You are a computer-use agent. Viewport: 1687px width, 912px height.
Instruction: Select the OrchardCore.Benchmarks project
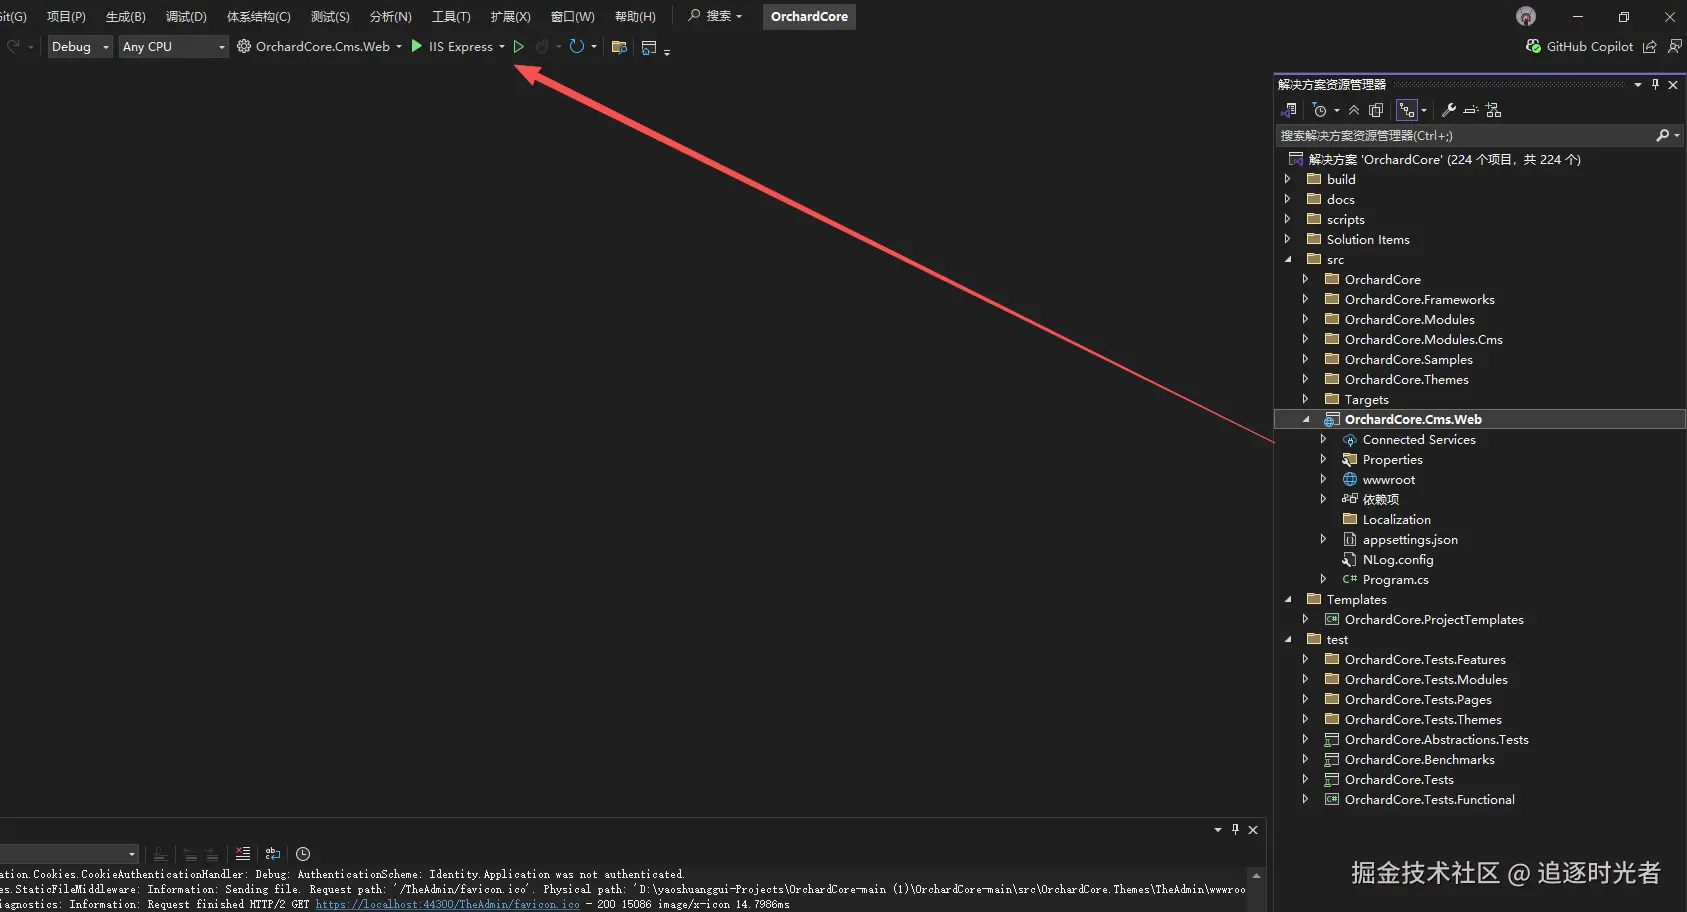pyautogui.click(x=1419, y=759)
